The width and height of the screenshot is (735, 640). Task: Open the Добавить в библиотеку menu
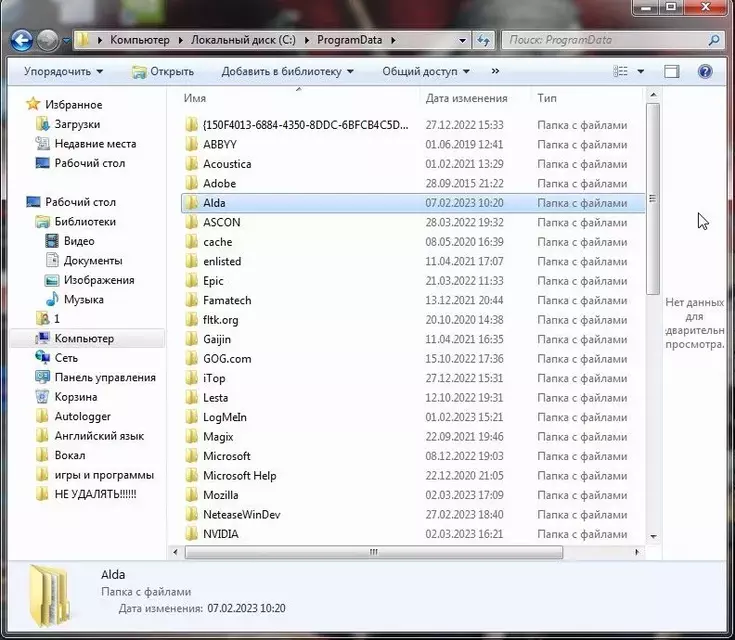pyautogui.click(x=287, y=72)
